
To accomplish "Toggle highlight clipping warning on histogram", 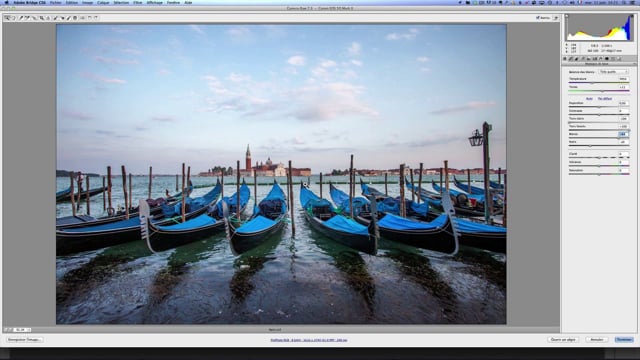I will 631,16.
